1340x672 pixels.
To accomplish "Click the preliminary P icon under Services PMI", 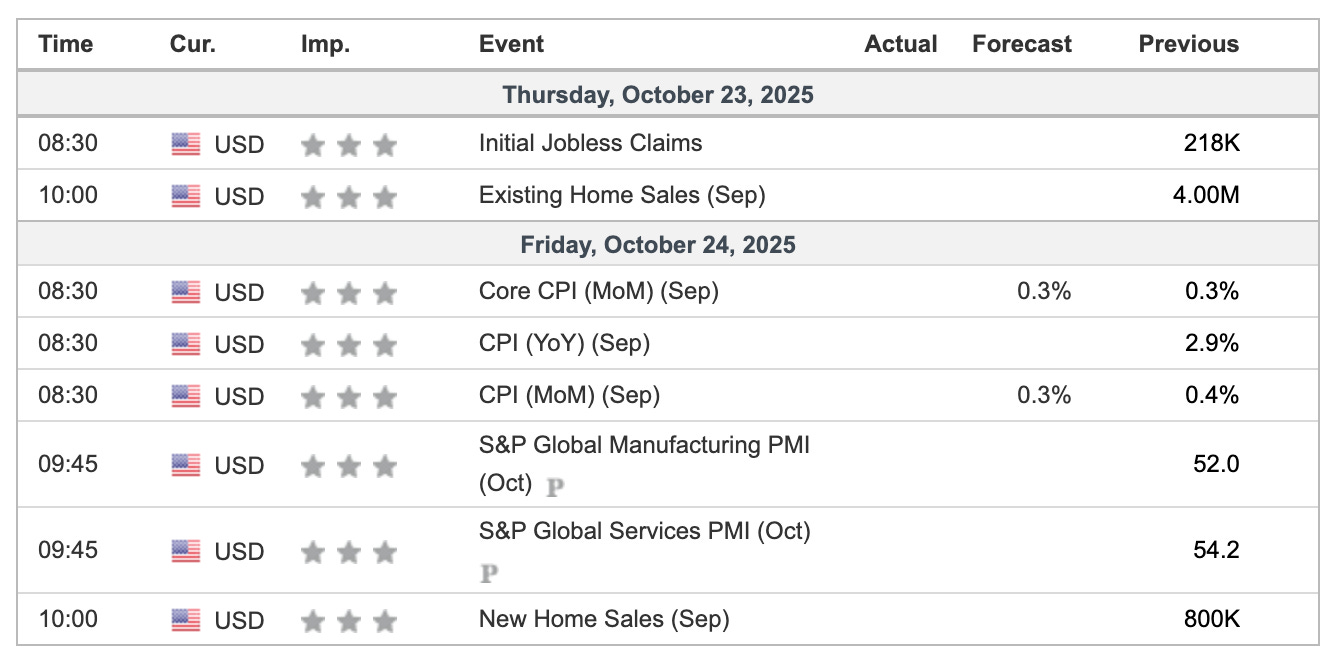I will click(489, 574).
